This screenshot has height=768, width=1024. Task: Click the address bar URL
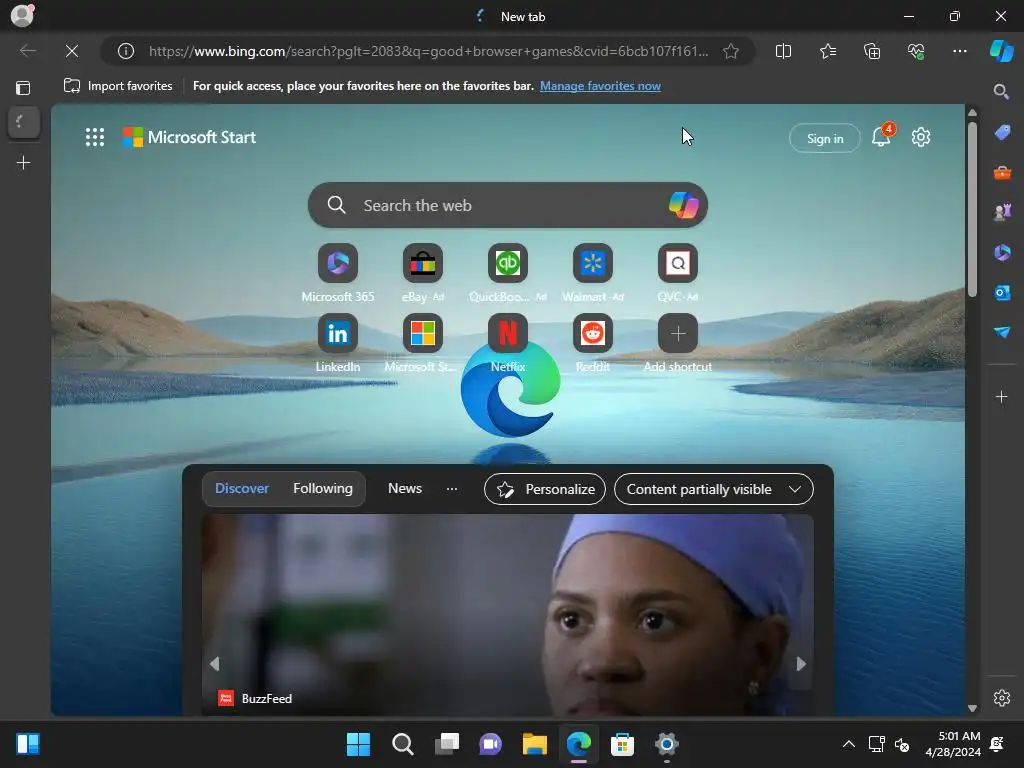coord(428,51)
